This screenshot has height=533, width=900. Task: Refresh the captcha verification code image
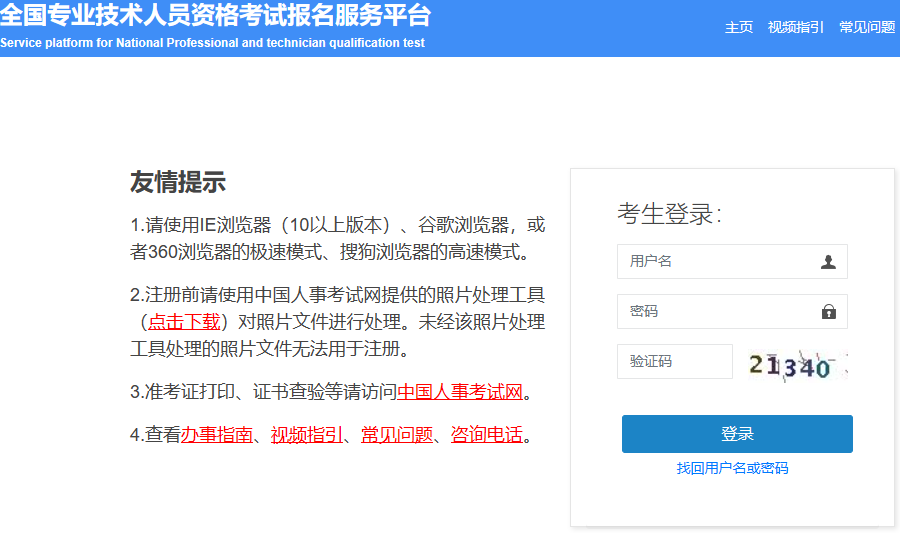click(x=797, y=363)
